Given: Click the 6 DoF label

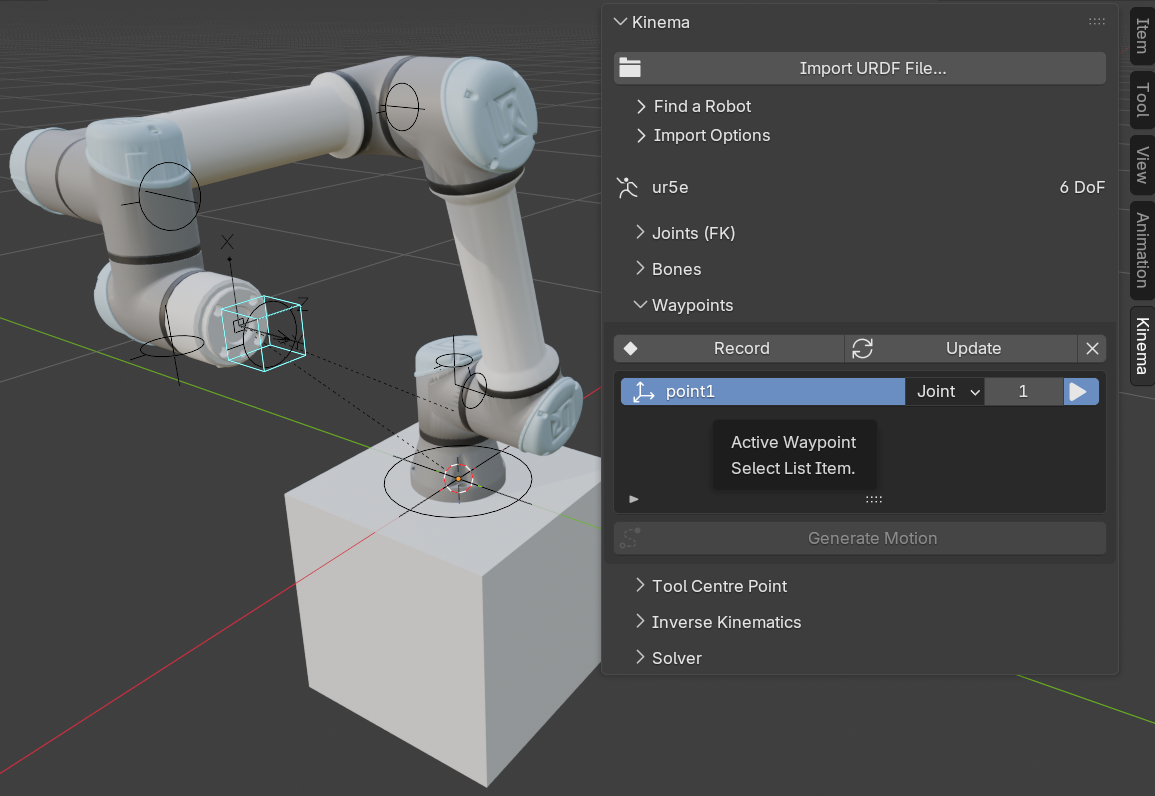Looking at the screenshot, I should point(1082,188).
